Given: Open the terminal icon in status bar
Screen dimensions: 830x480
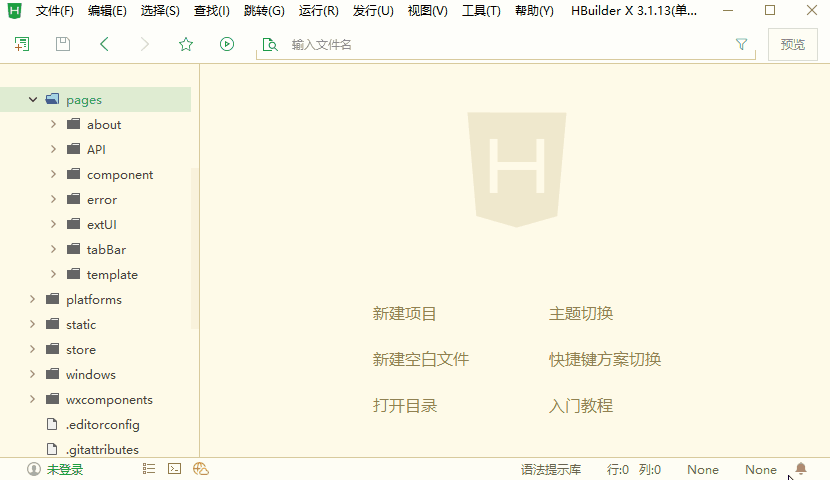Looking at the screenshot, I should [x=174, y=468].
